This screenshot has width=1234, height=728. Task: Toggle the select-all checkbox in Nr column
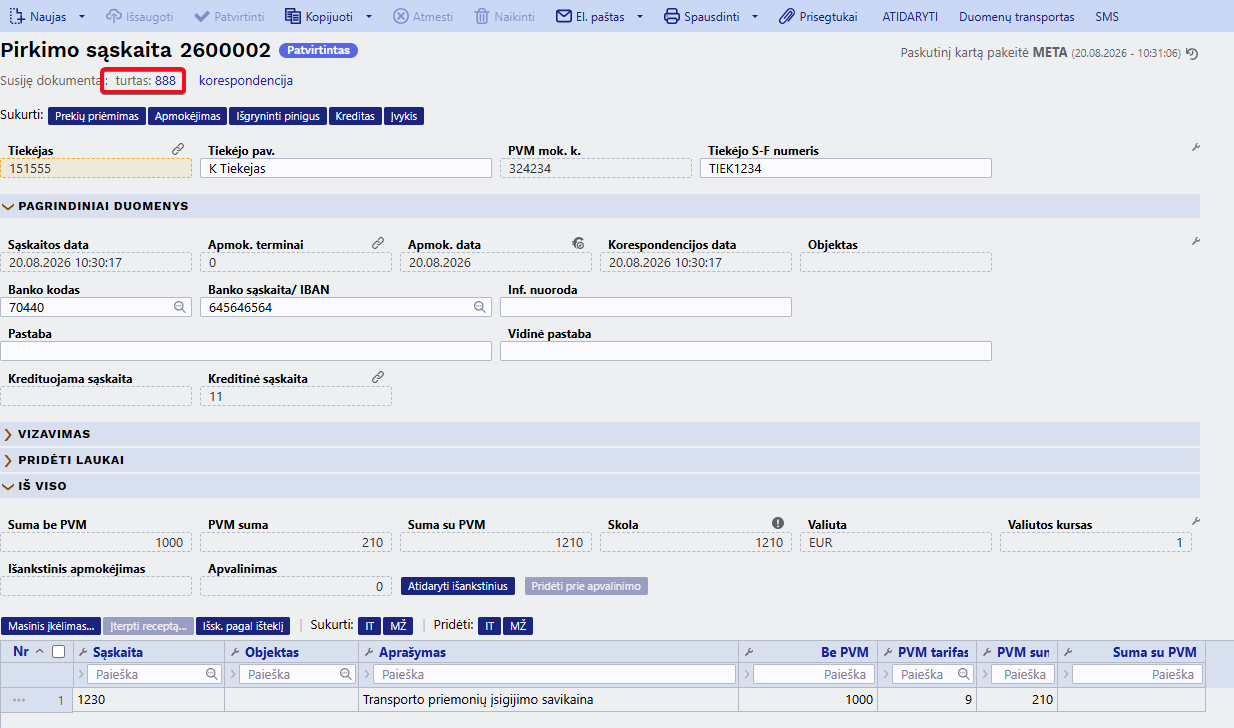(59, 652)
